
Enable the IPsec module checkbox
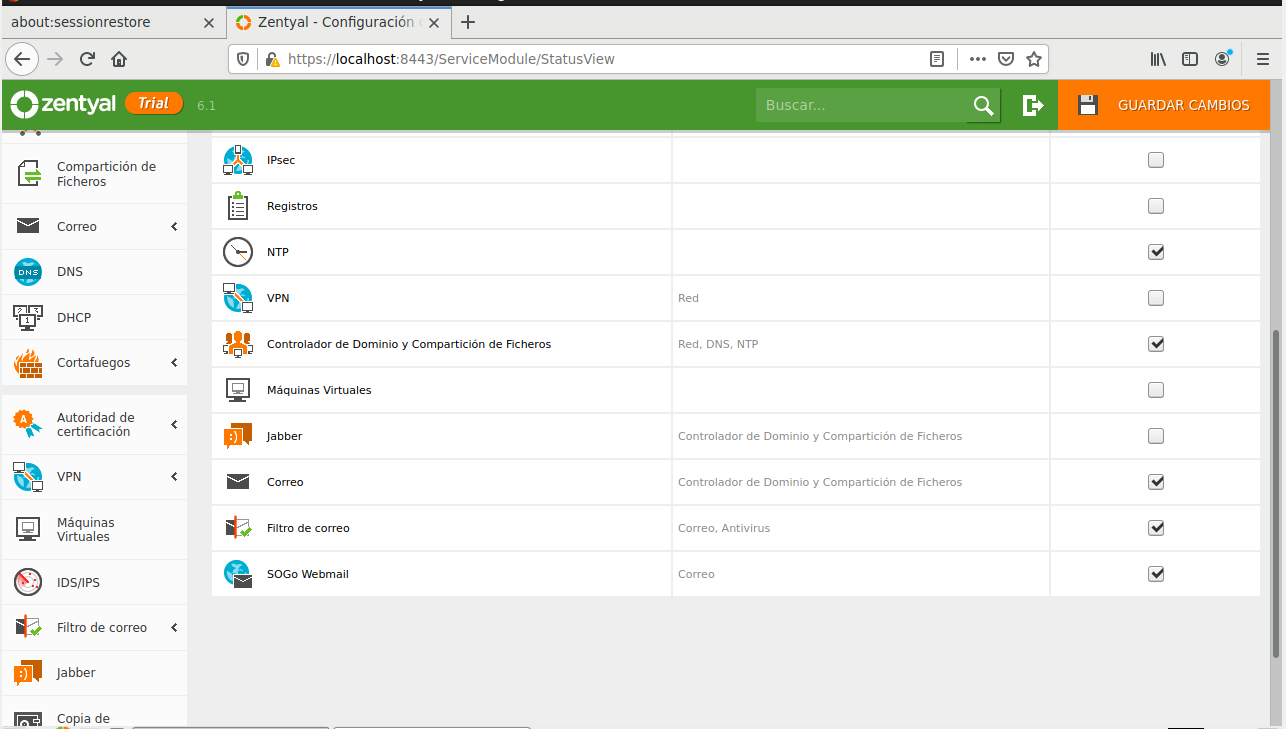(x=1156, y=160)
